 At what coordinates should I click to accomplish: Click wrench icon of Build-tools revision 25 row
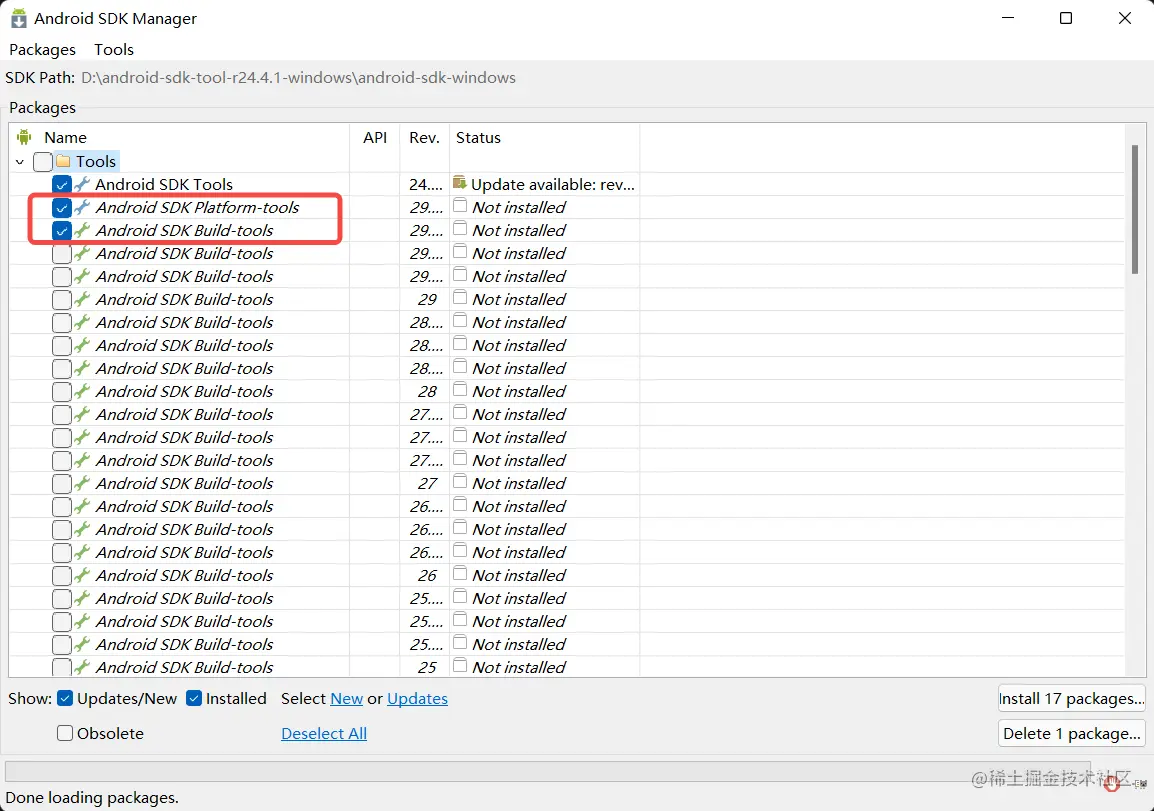(x=82, y=667)
